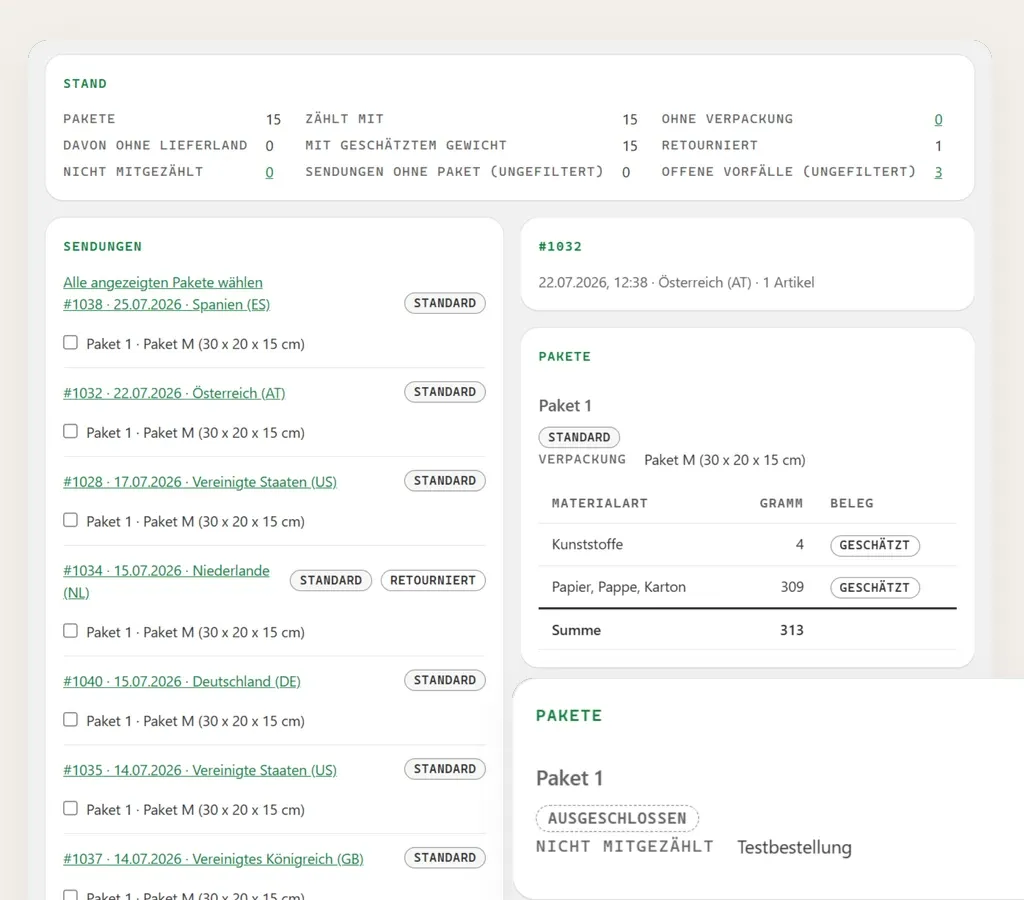
Task: Click the Standard badge on shipment #1038
Action: point(445,303)
